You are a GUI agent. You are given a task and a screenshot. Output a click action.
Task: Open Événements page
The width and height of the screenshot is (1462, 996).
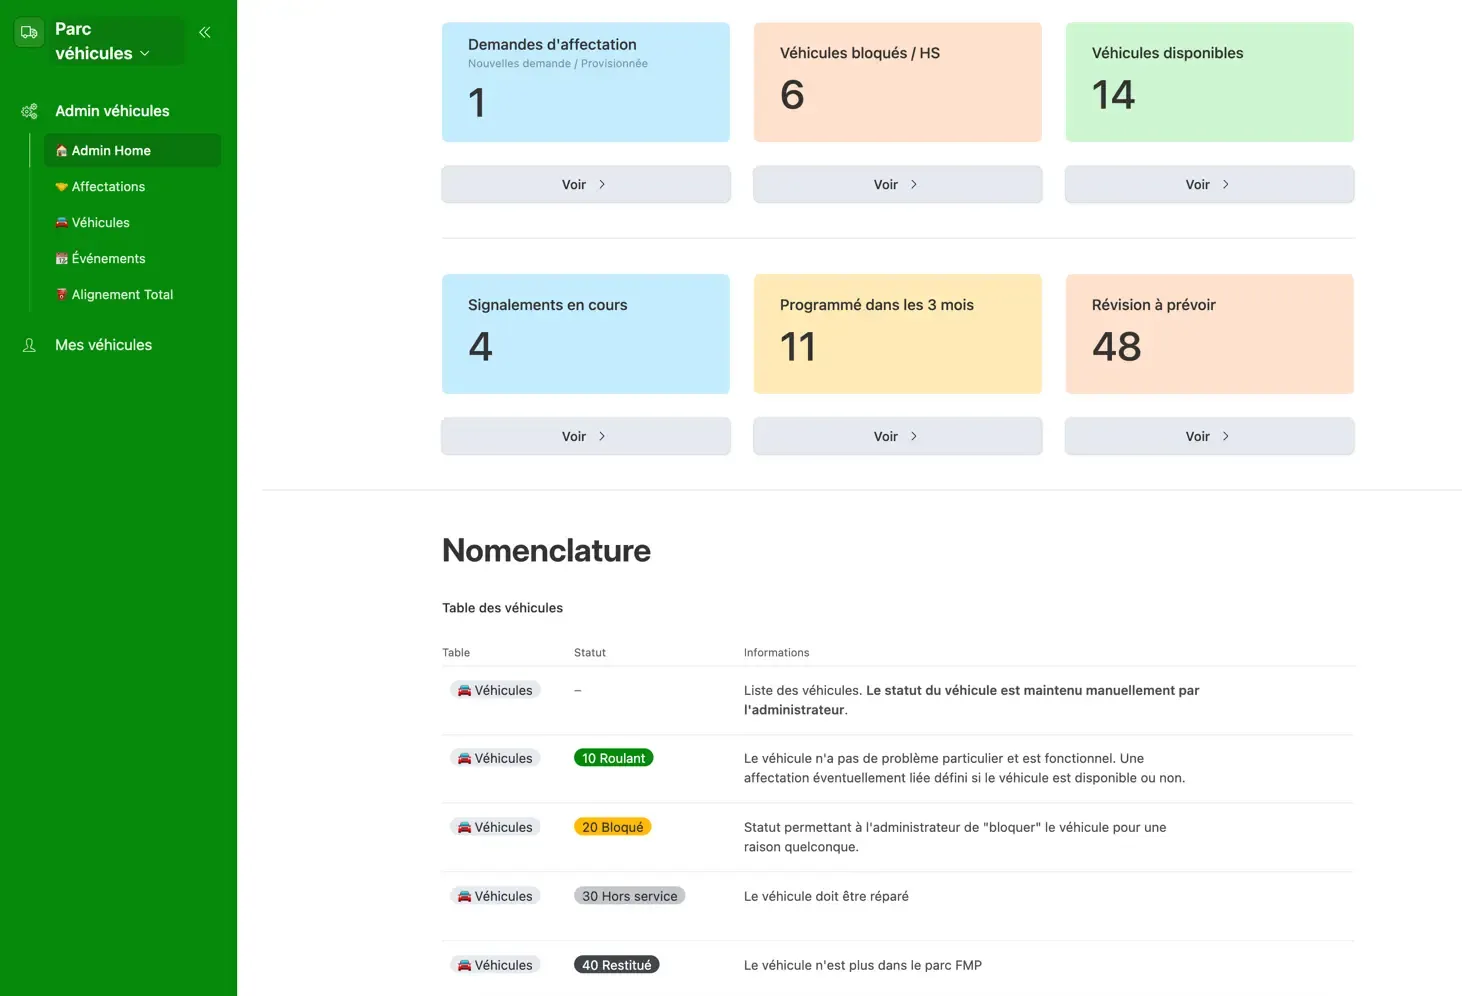pos(108,259)
